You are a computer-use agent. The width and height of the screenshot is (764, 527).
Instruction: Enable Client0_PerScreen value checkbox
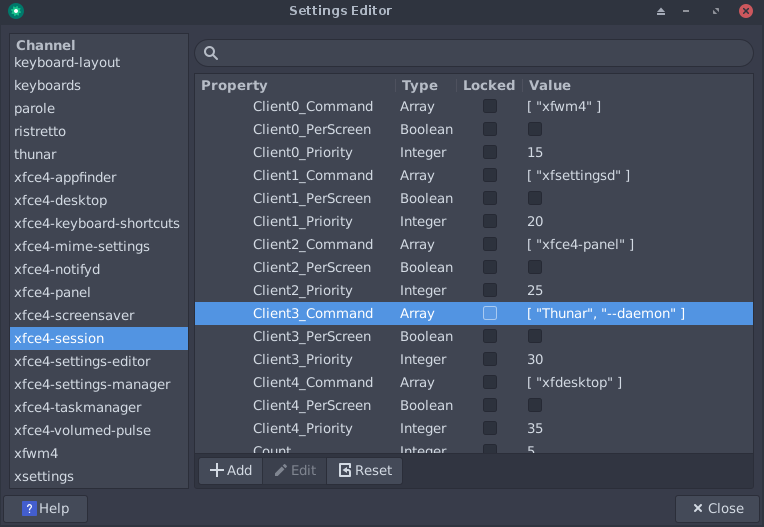pyautogui.click(x=535, y=129)
